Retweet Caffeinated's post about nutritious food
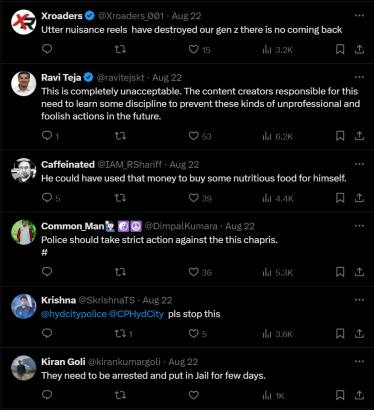The height and width of the screenshot is (410, 374). point(120,198)
